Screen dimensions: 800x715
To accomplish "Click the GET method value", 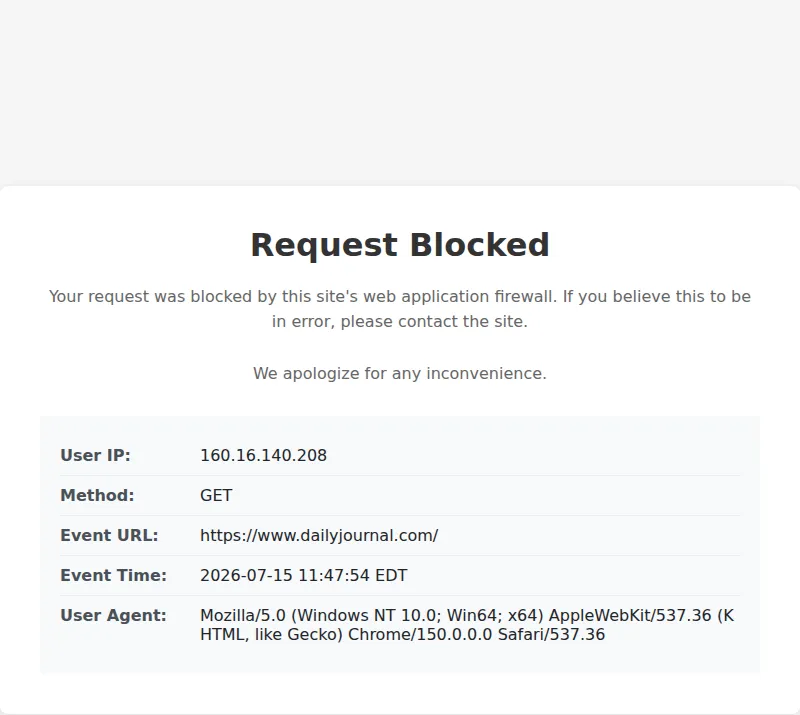I will click(216, 495).
